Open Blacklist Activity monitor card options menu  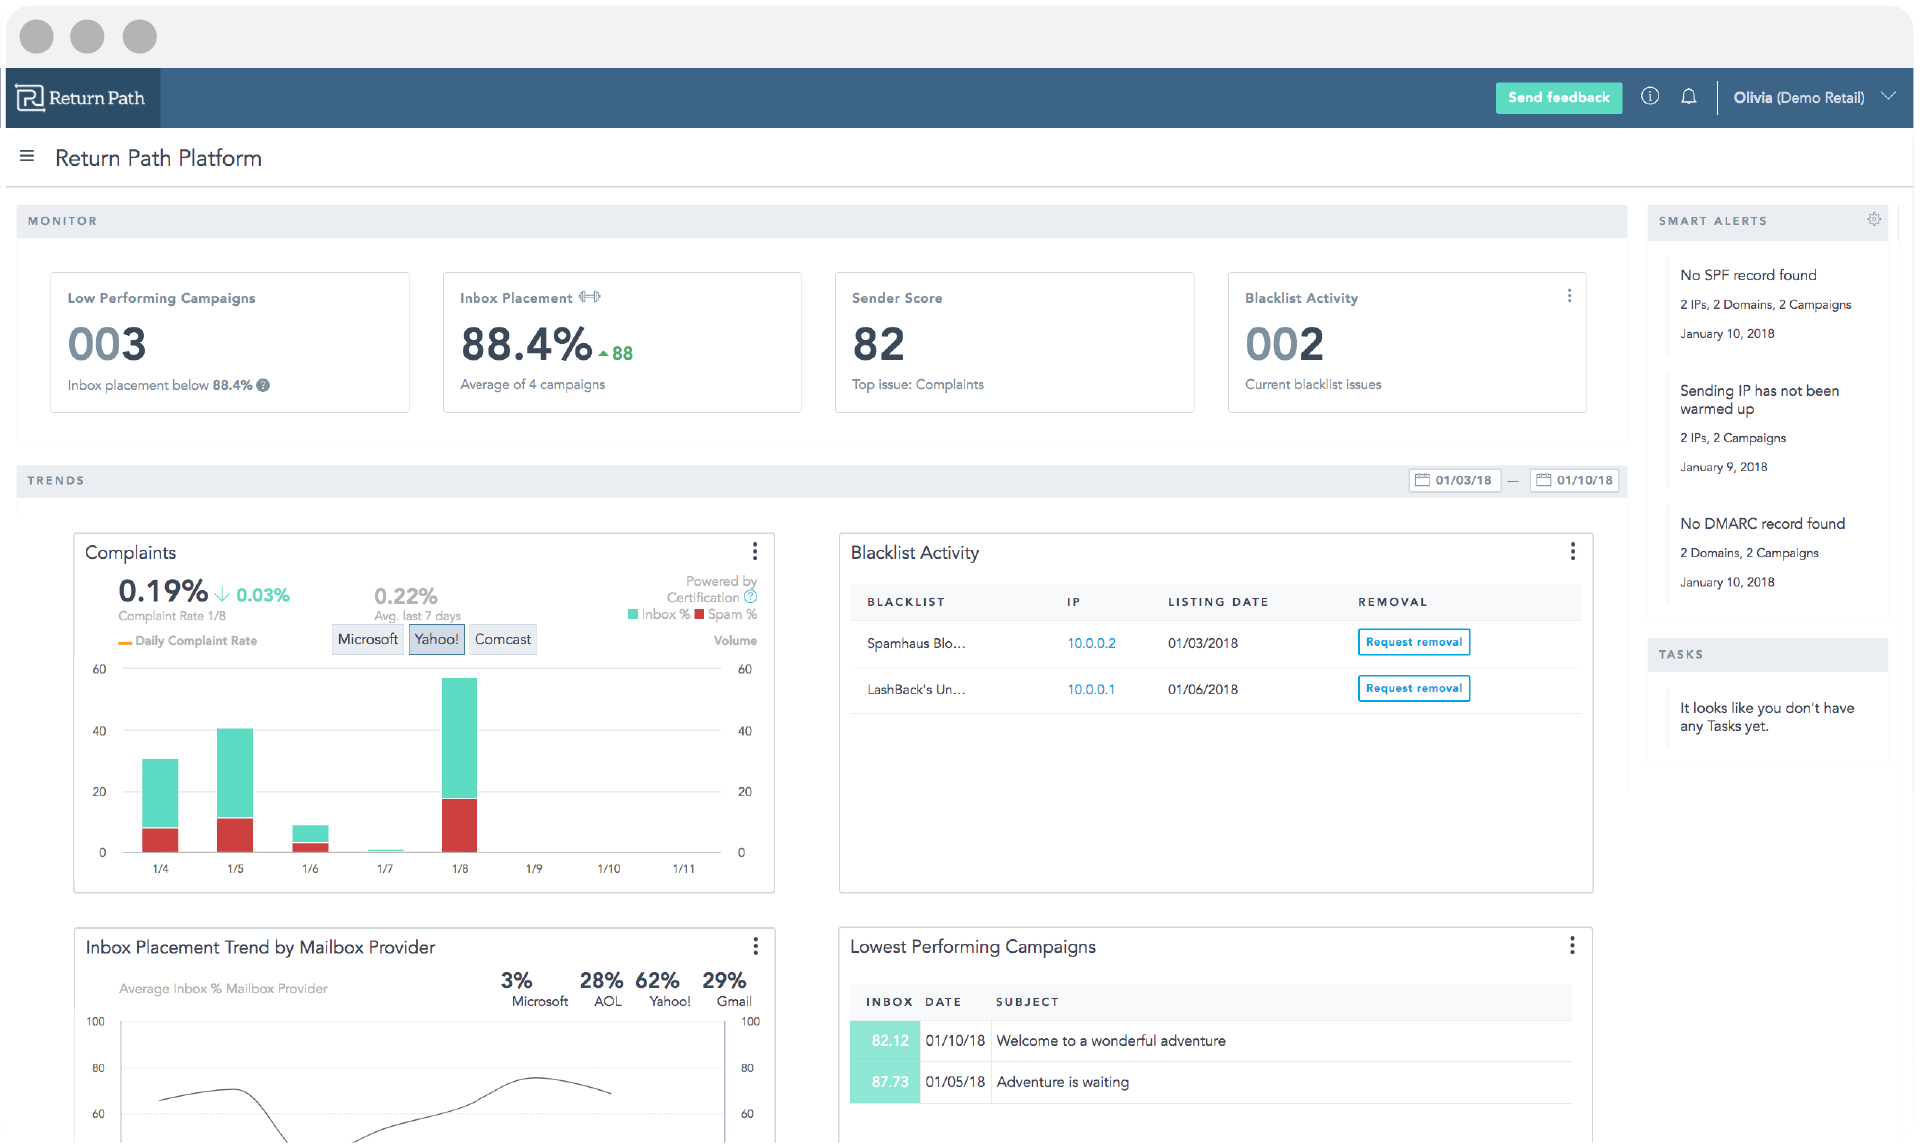point(1569,296)
